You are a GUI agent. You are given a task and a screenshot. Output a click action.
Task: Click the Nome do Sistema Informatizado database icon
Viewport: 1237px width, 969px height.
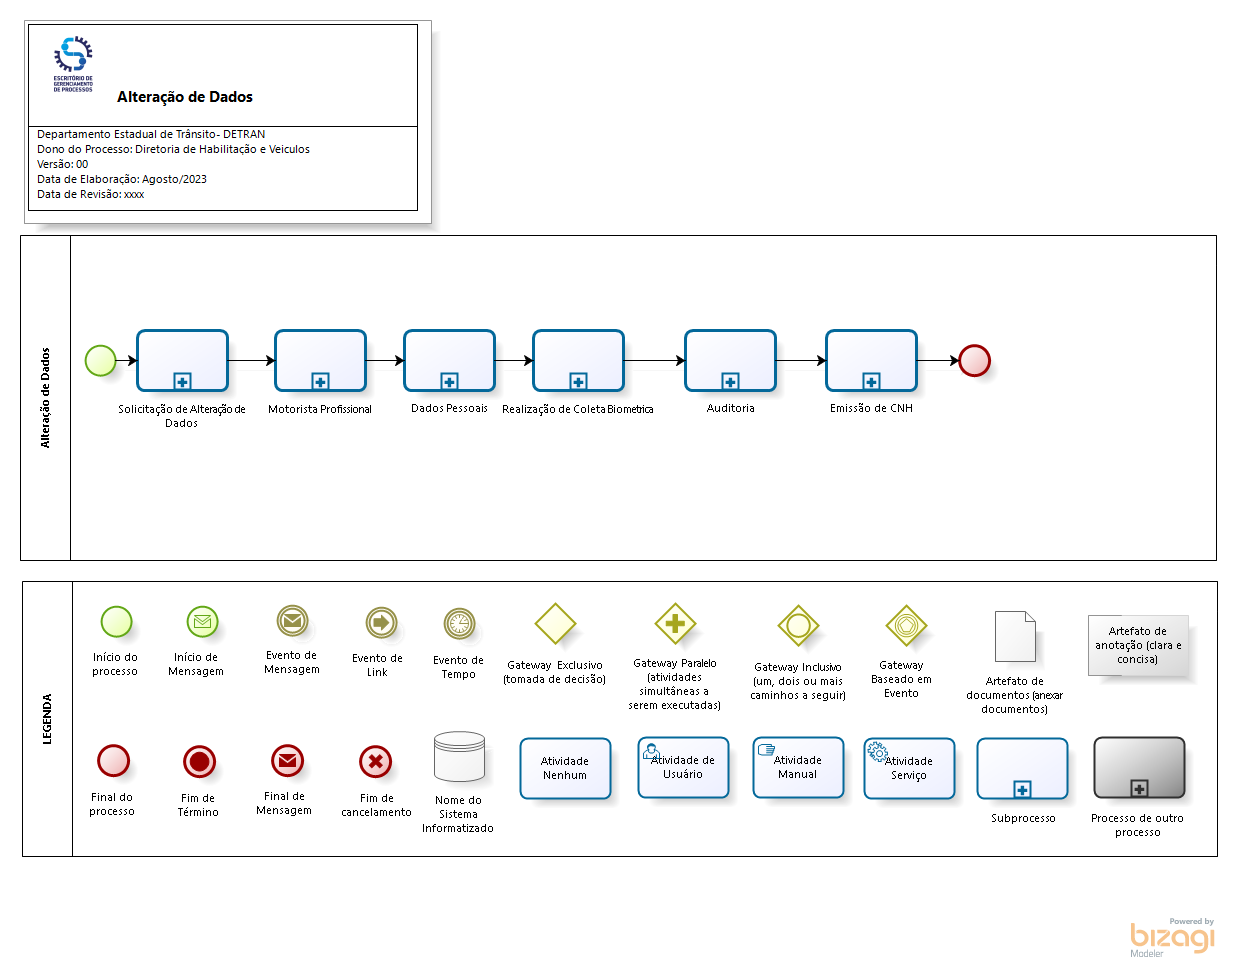point(459,757)
